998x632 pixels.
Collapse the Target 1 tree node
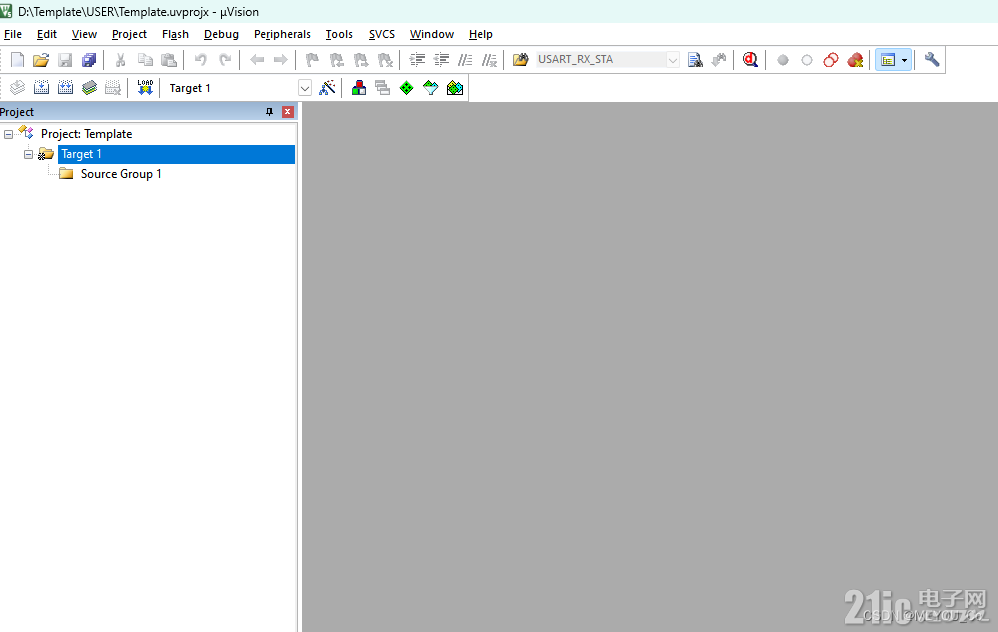pyautogui.click(x=28, y=154)
